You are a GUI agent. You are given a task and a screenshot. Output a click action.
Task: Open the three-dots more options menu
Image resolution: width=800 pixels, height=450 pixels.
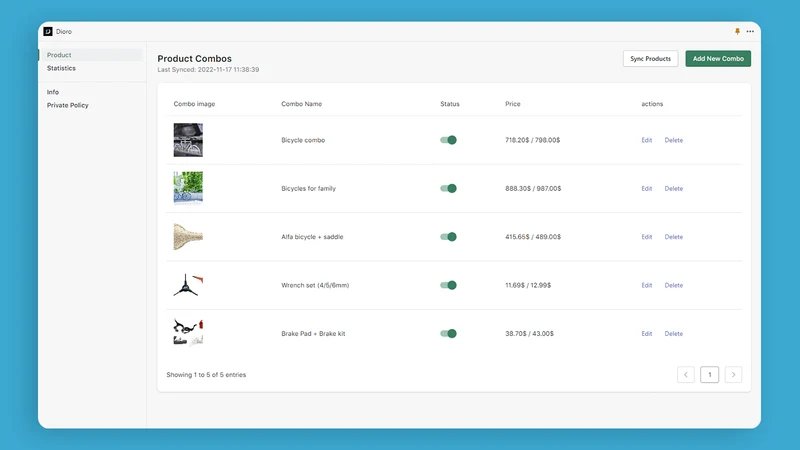(750, 32)
